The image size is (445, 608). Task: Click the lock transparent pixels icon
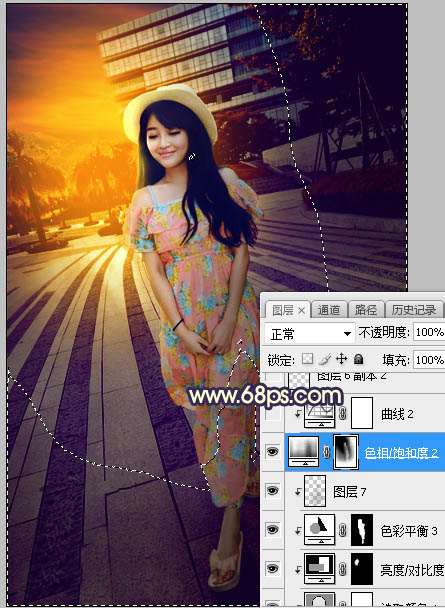tap(307, 360)
